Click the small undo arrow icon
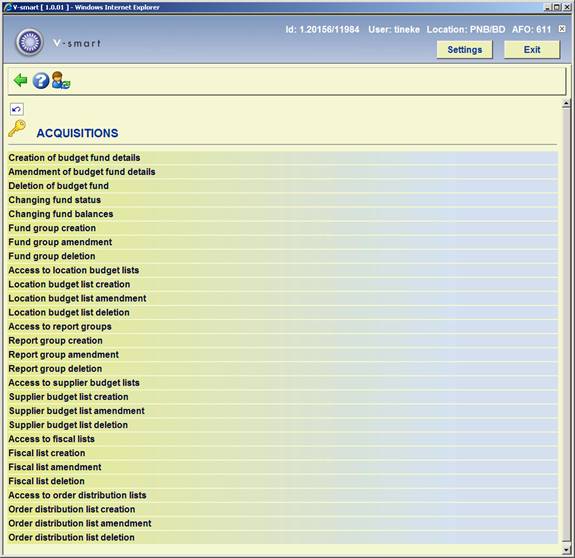 click(17, 109)
